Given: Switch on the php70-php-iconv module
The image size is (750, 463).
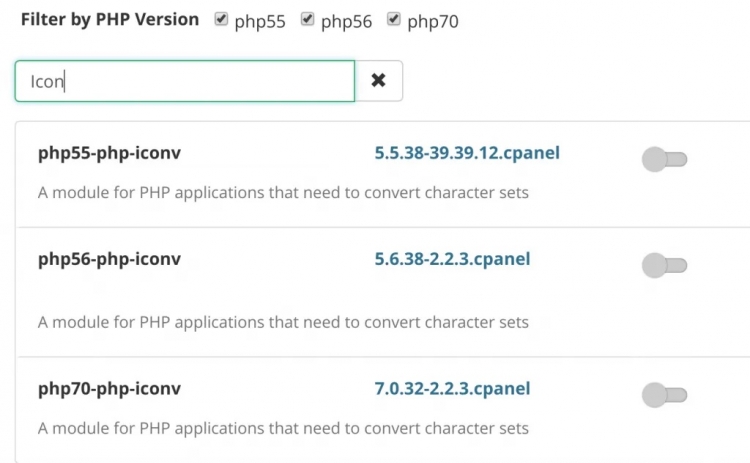Looking at the screenshot, I should pos(664,394).
